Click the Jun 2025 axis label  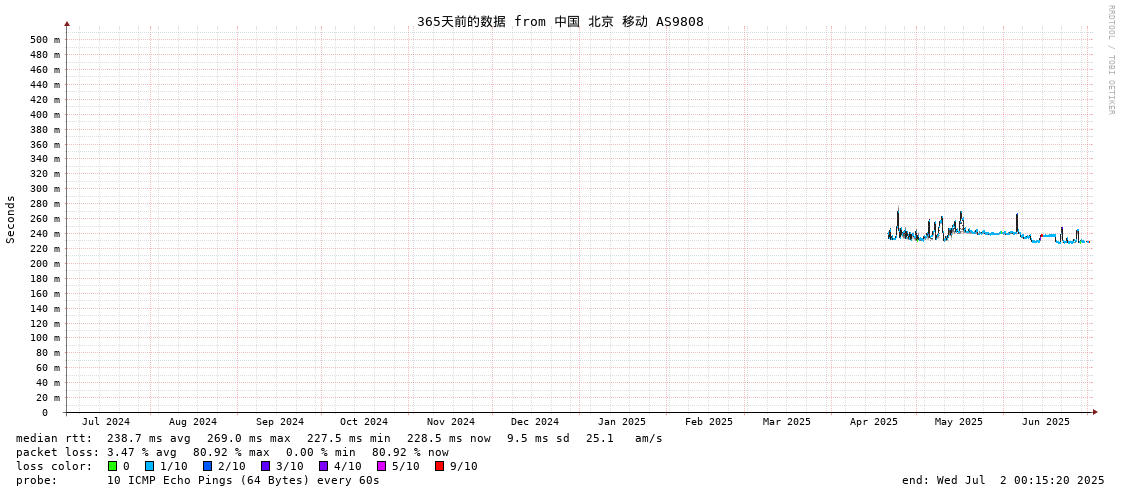(x=1046, y=422)
